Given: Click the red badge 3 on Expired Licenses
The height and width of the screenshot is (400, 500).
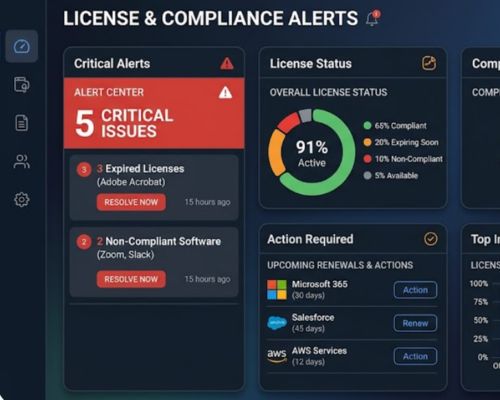Looking at the screenshot, I should point(84,169).
